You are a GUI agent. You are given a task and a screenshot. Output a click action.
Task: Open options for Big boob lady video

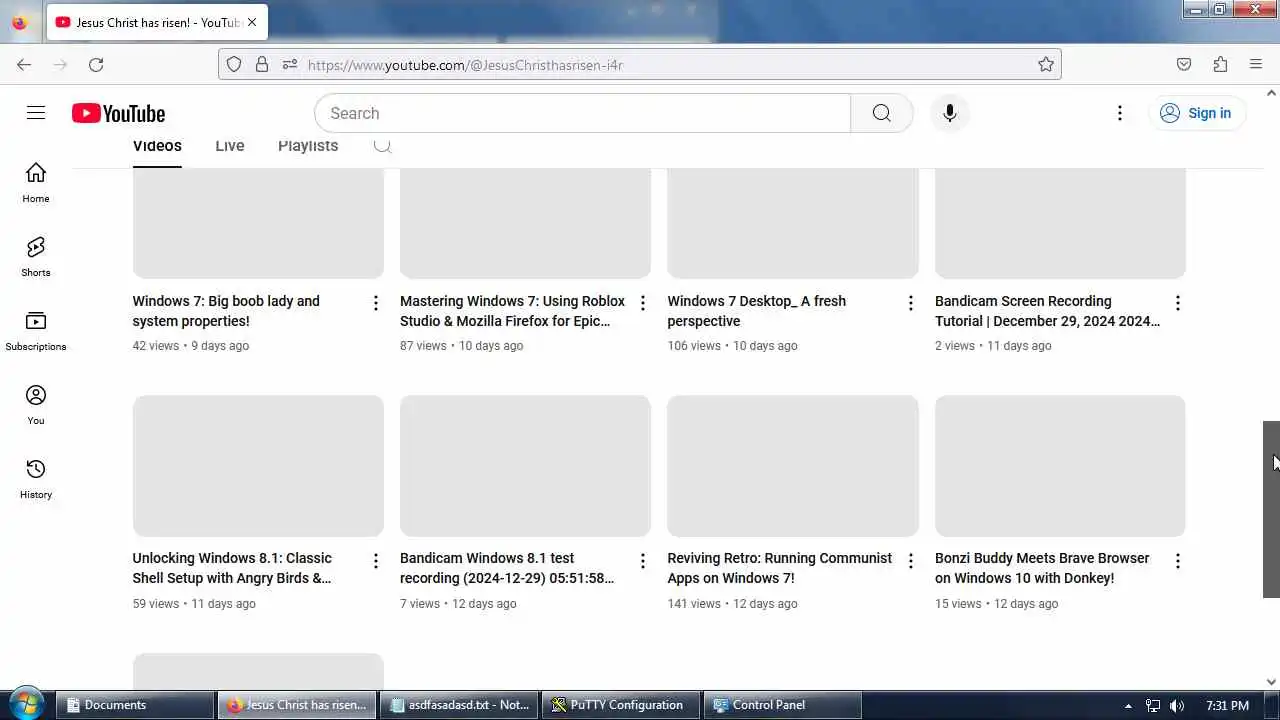pos(376,303)
